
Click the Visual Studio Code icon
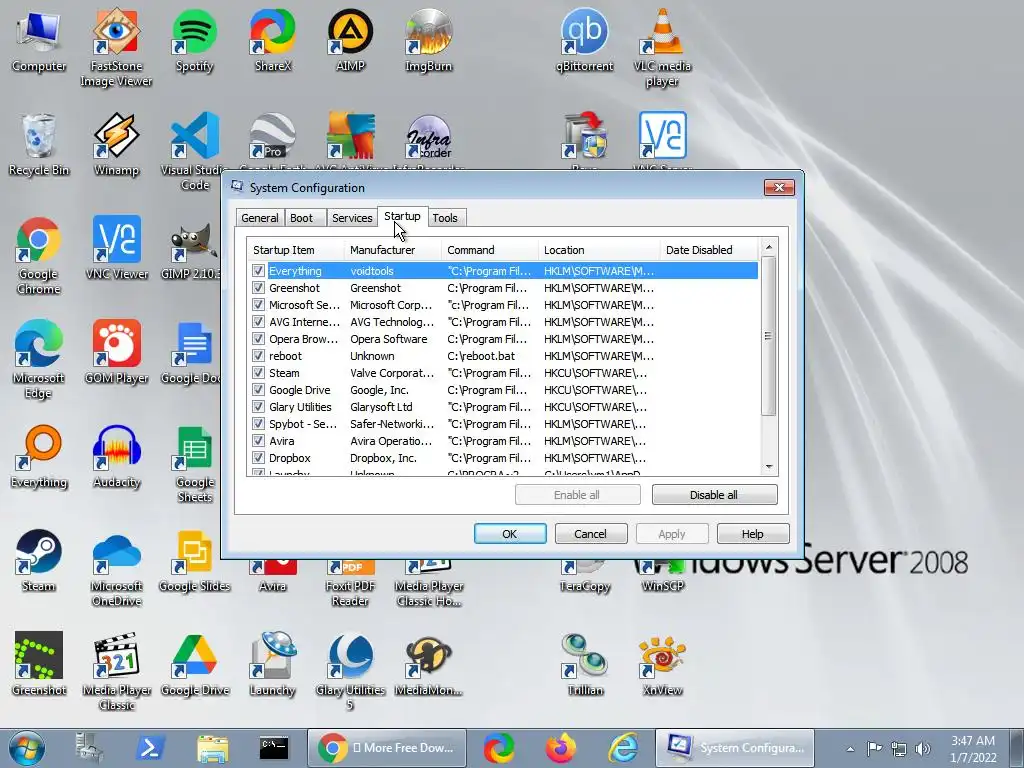click(x=195, y=152)
